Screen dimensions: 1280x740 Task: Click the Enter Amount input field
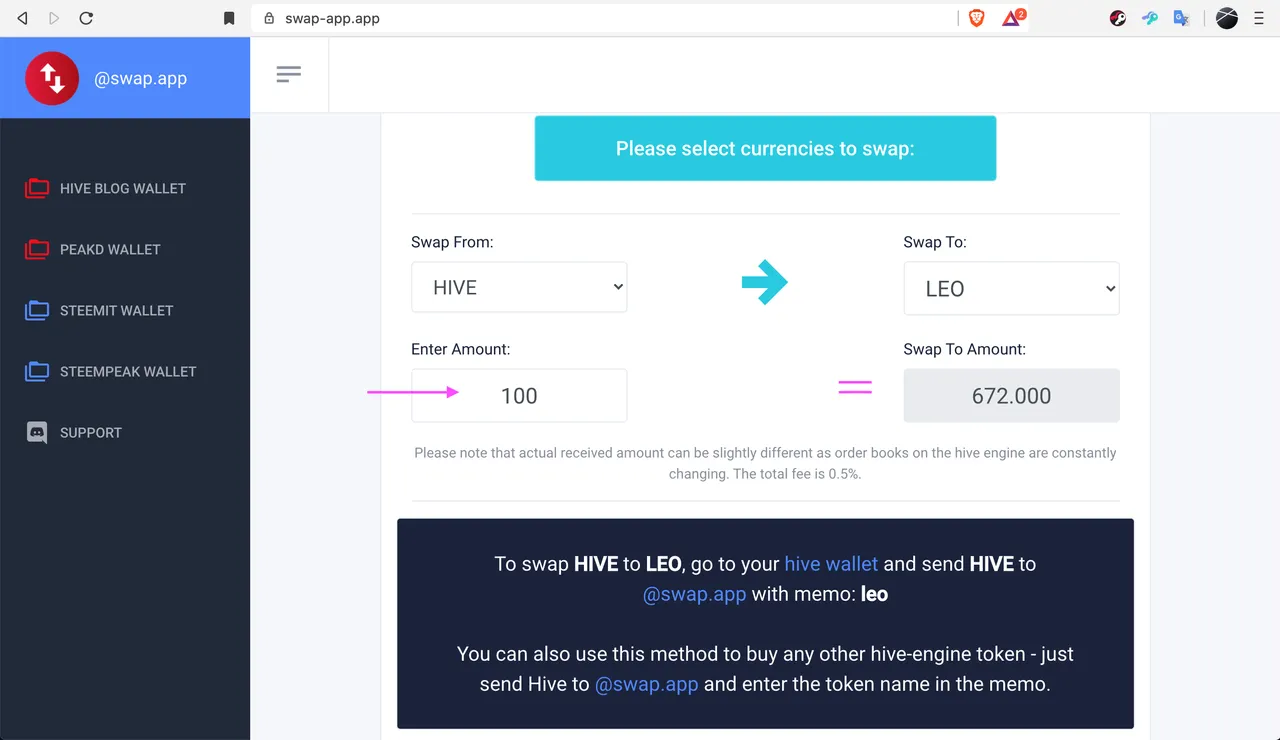(519, 395)
